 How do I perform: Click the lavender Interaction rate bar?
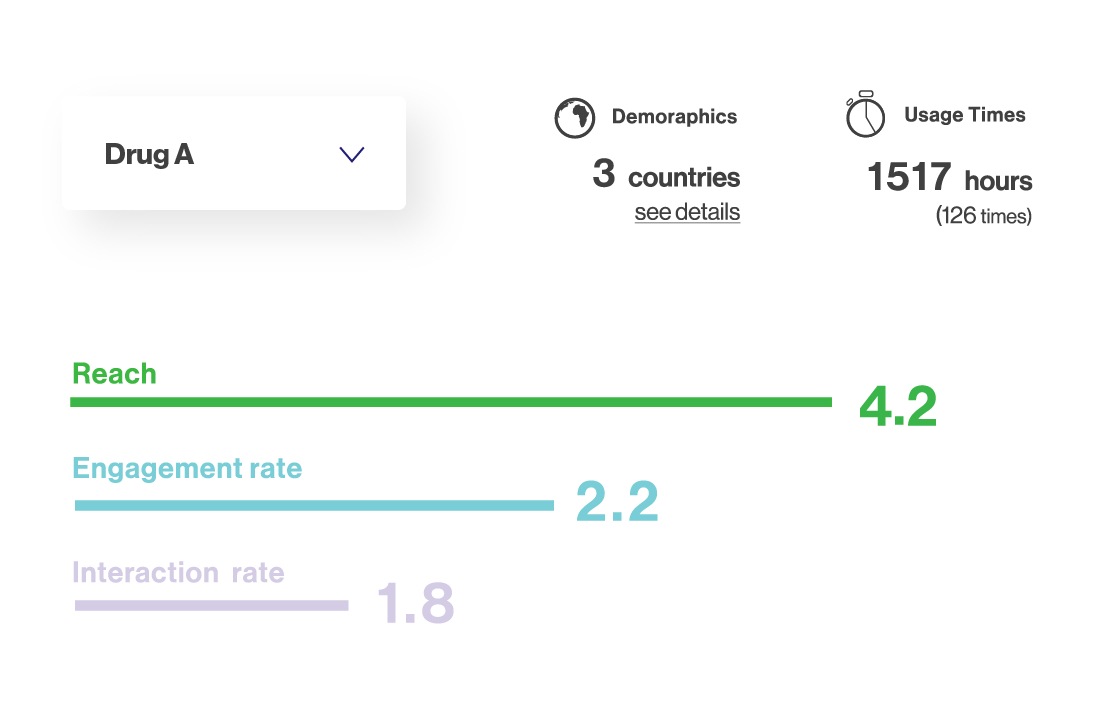pyautogui.click(x=211, y=605)
